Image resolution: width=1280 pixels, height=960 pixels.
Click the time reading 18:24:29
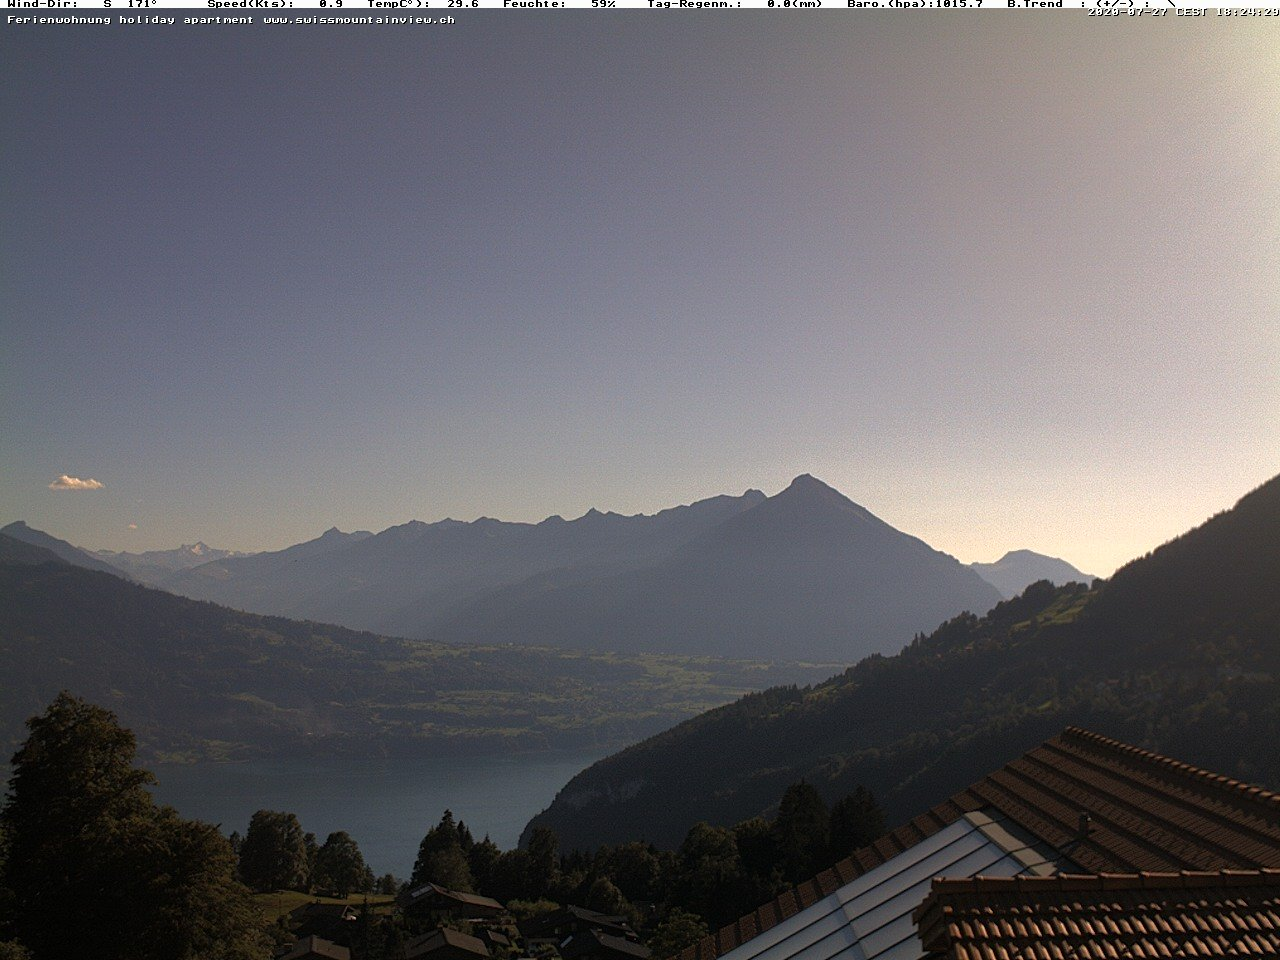1247,12
